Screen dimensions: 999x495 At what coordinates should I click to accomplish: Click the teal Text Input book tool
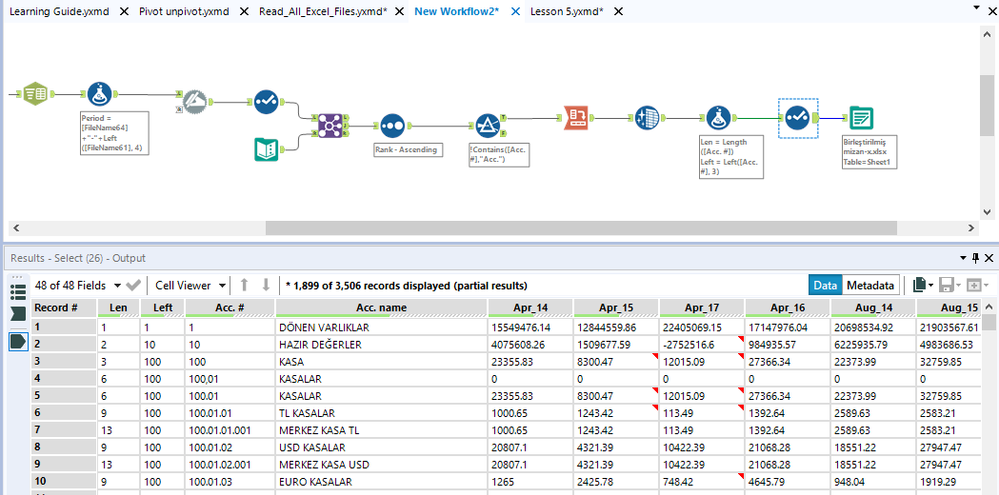(x=267, y=149)
